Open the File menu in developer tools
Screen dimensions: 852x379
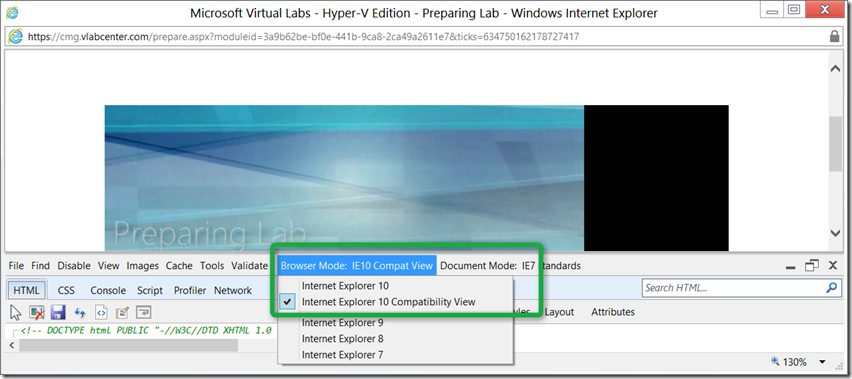tap(16, 266)
